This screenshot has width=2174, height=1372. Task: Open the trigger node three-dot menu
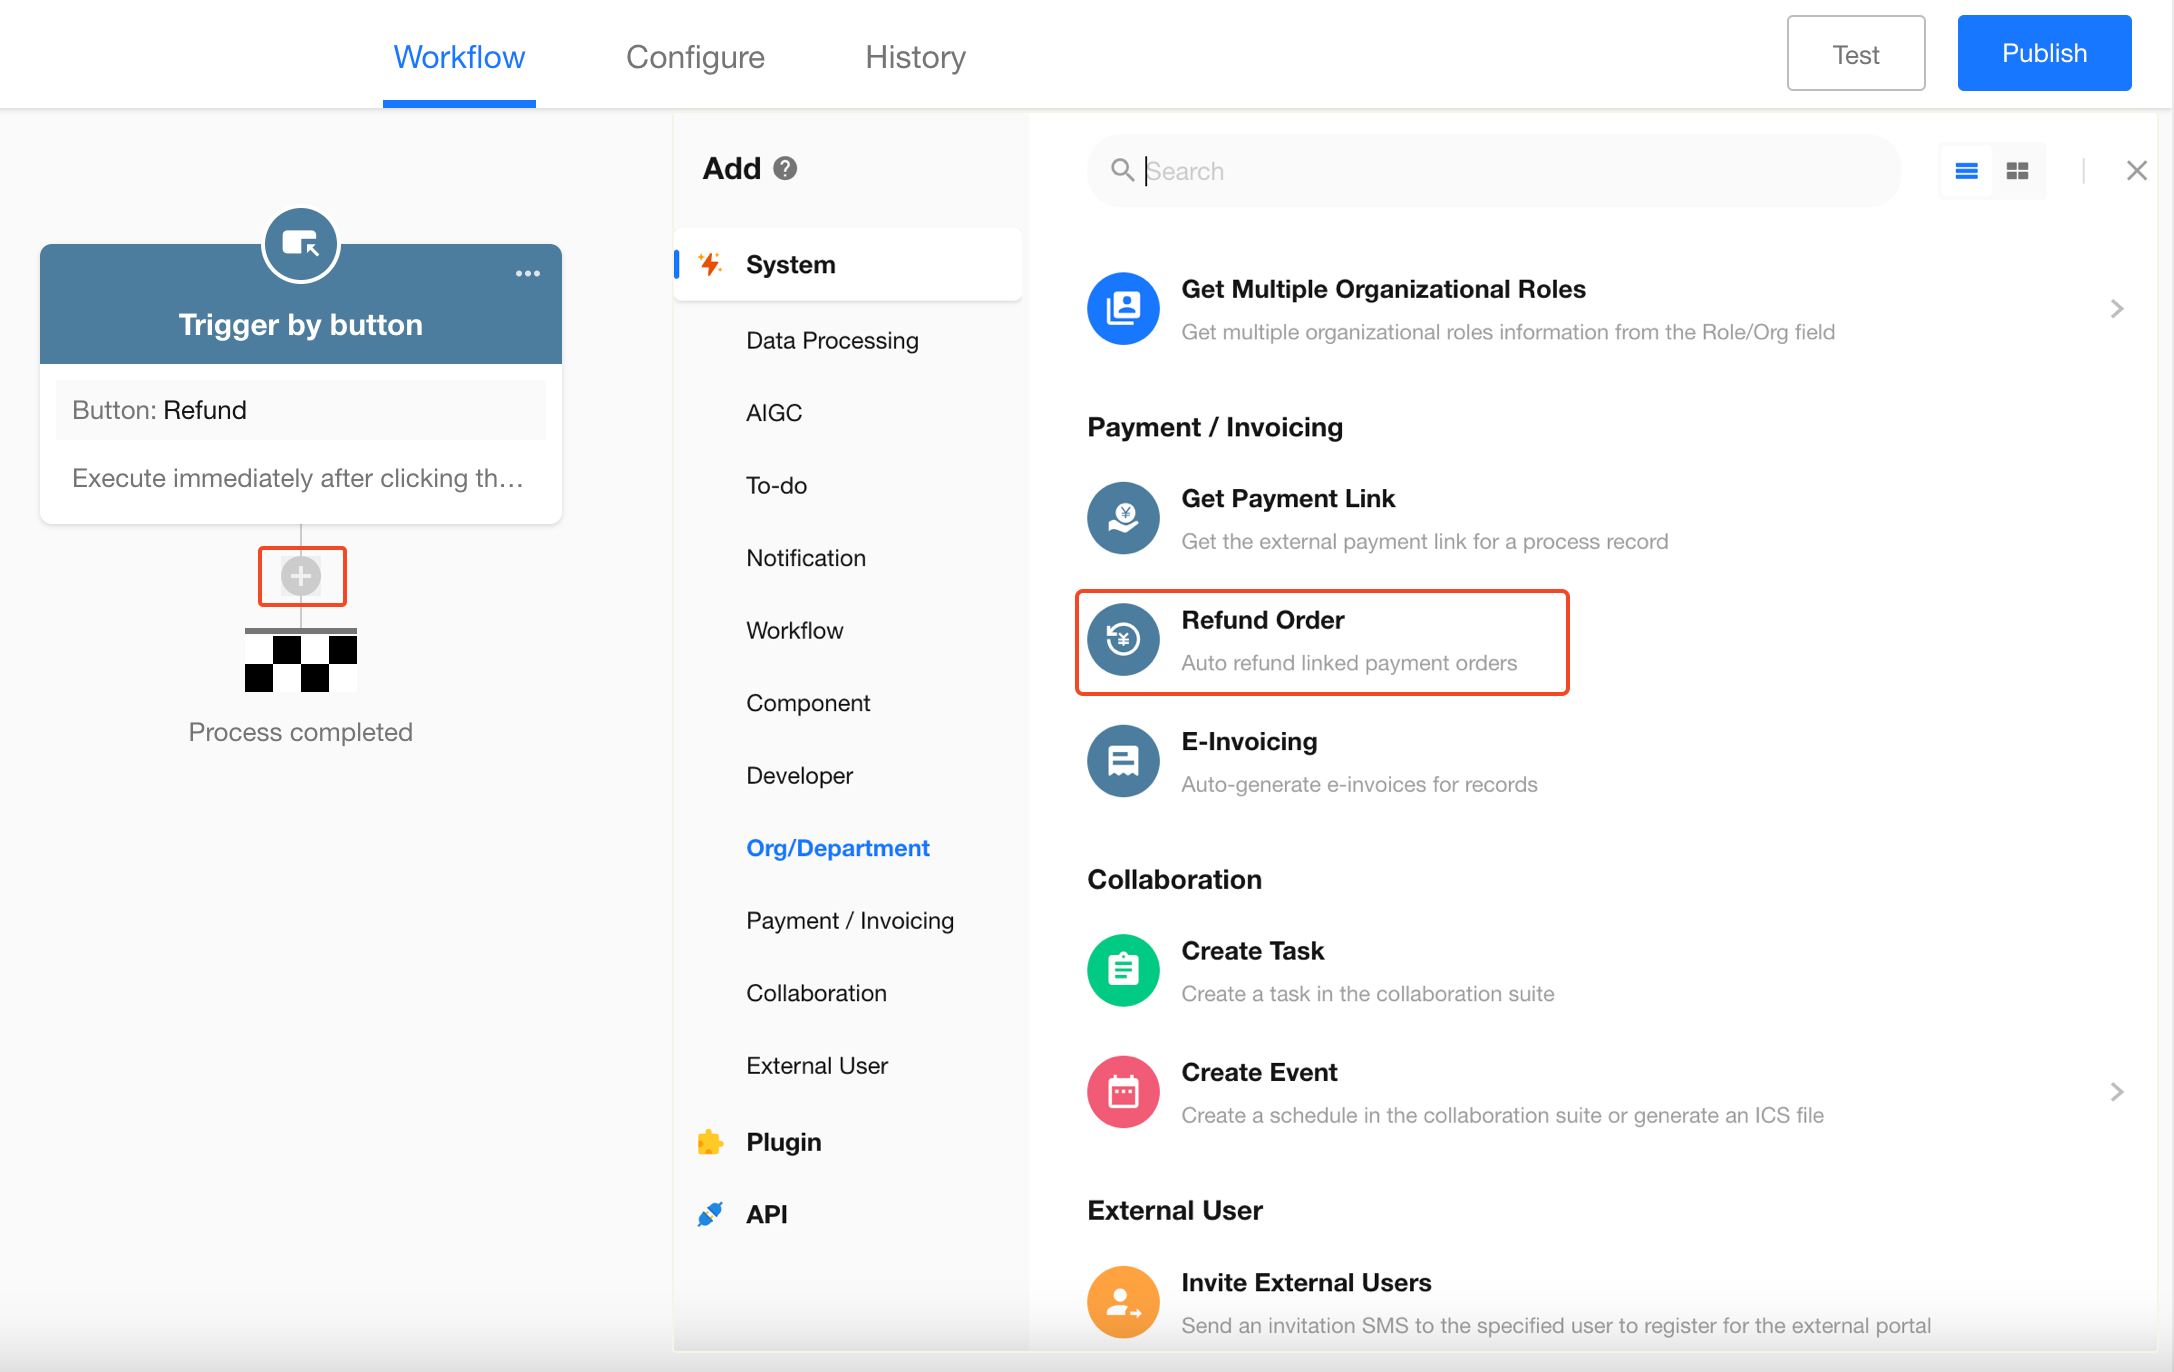click(x=527, y=274)
